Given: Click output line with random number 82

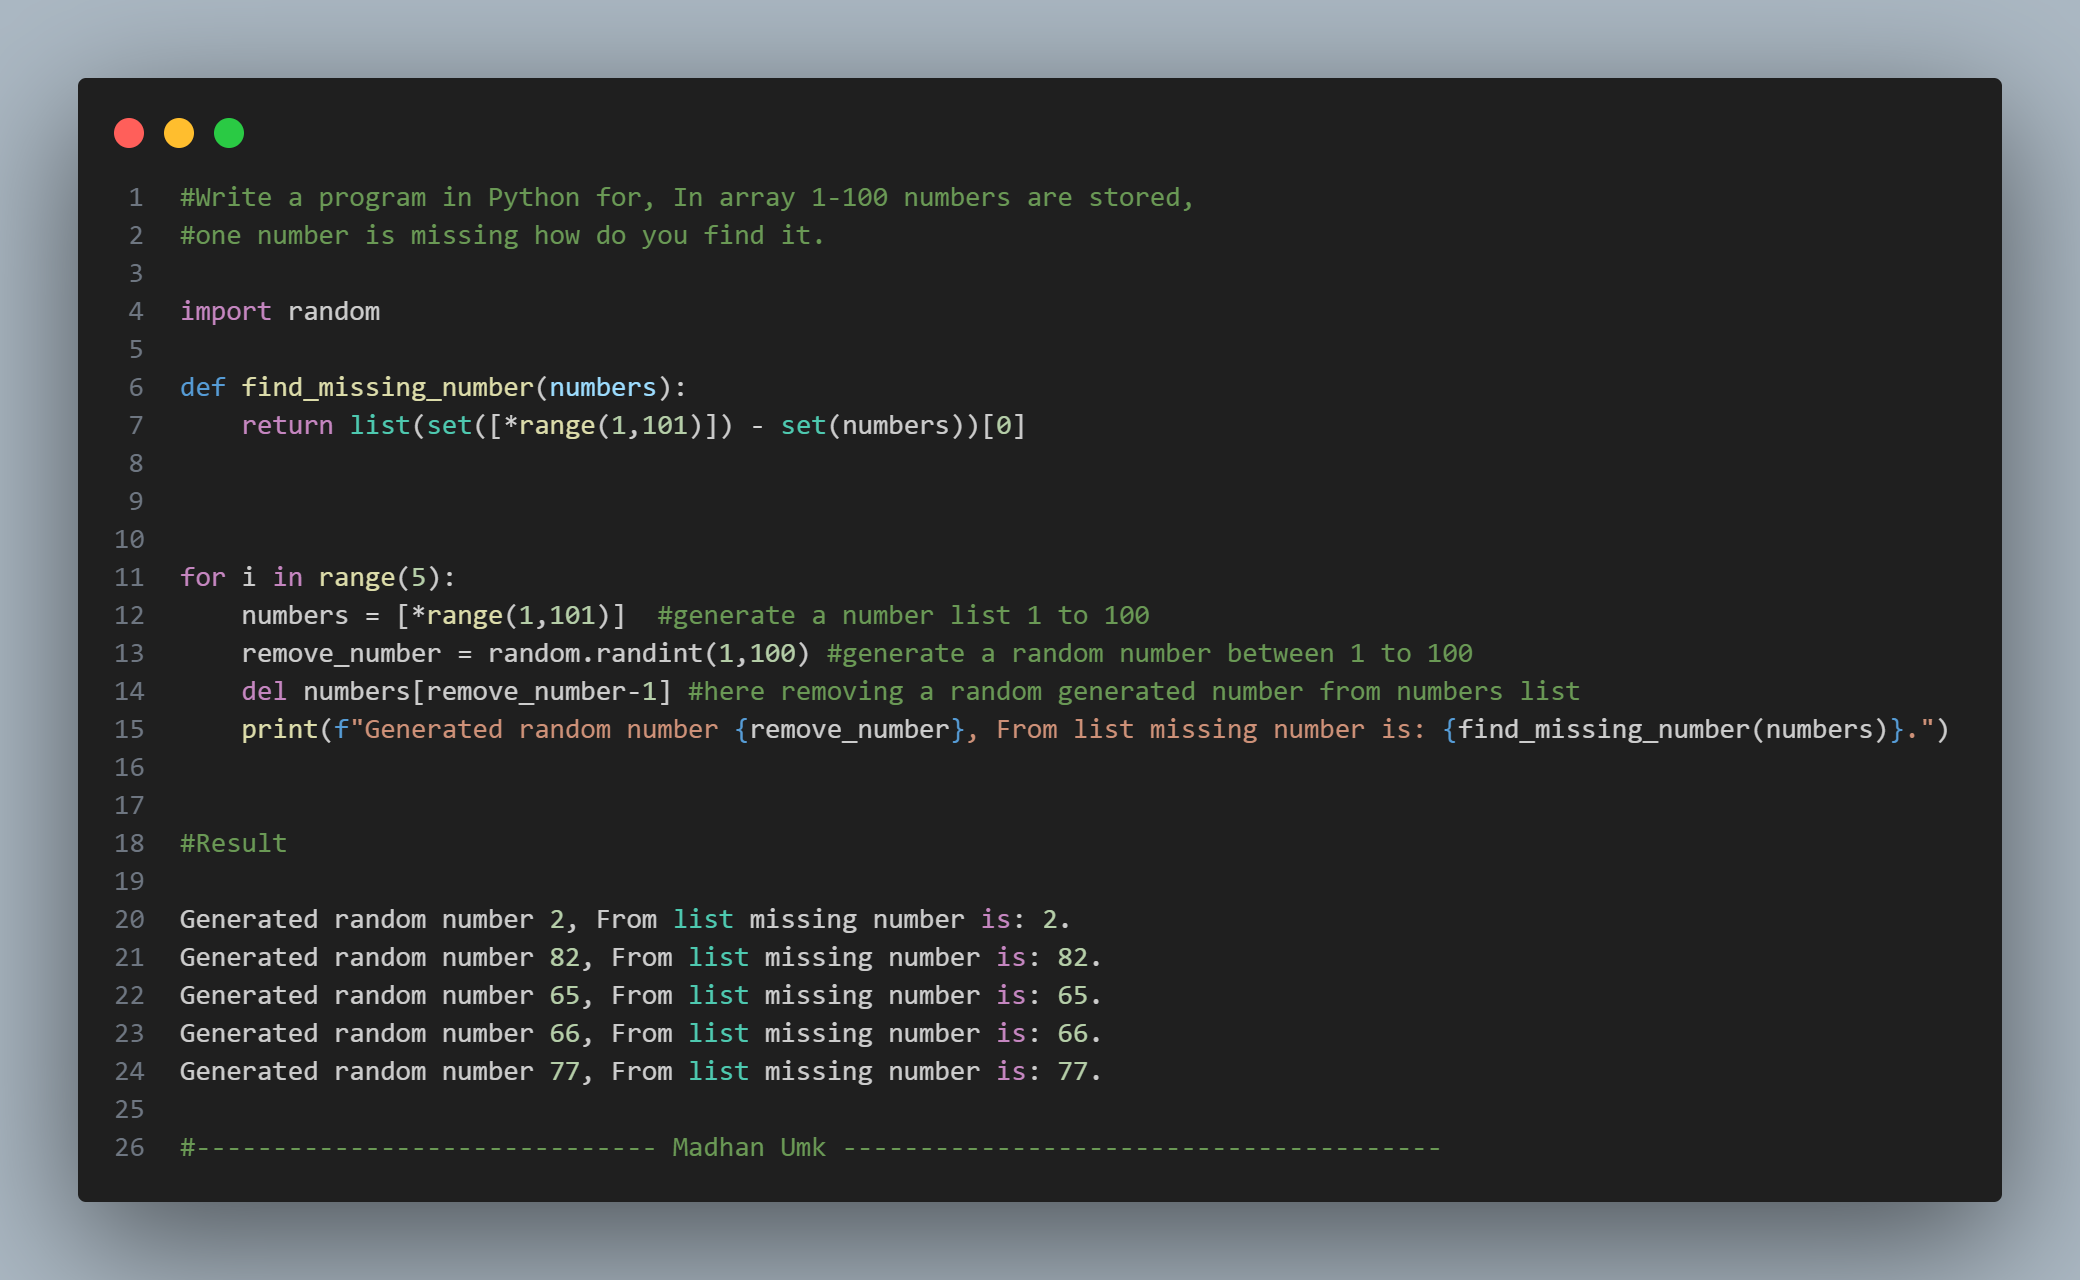Looking at the screenshot, I should click(640, 957).
